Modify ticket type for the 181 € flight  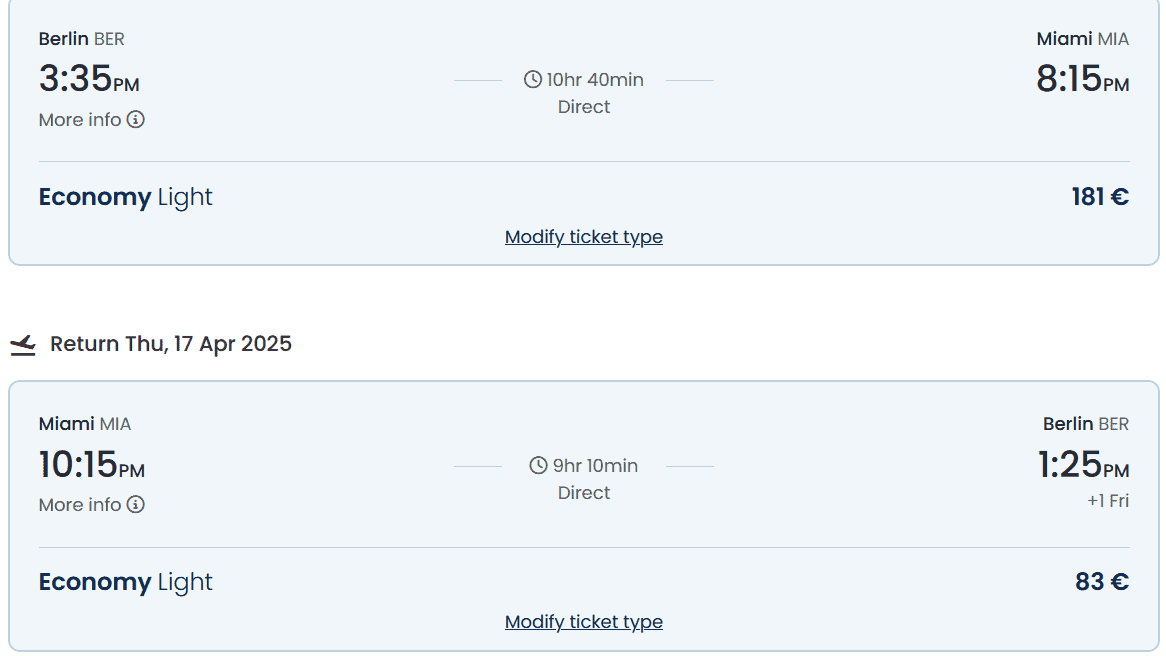click(584, 237)
